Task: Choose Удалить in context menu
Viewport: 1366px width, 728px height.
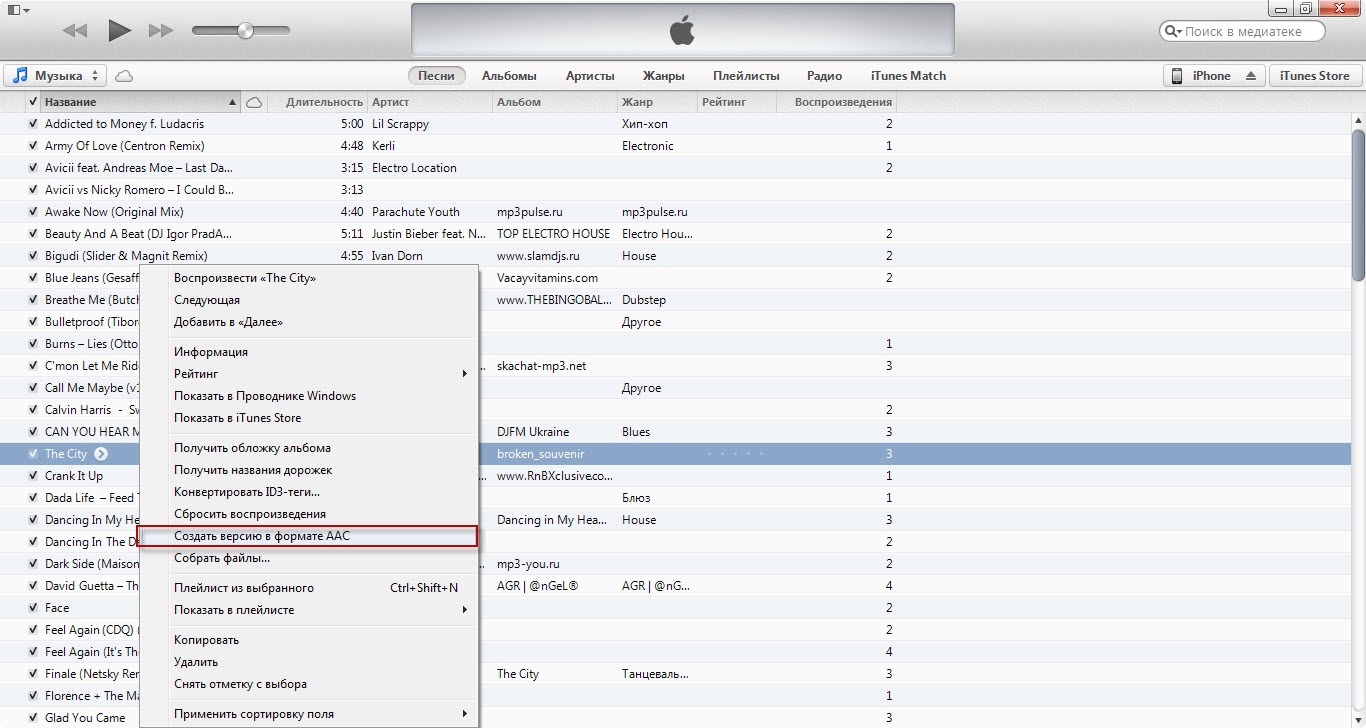Action: pyautogui.click(x=309, y=662)
